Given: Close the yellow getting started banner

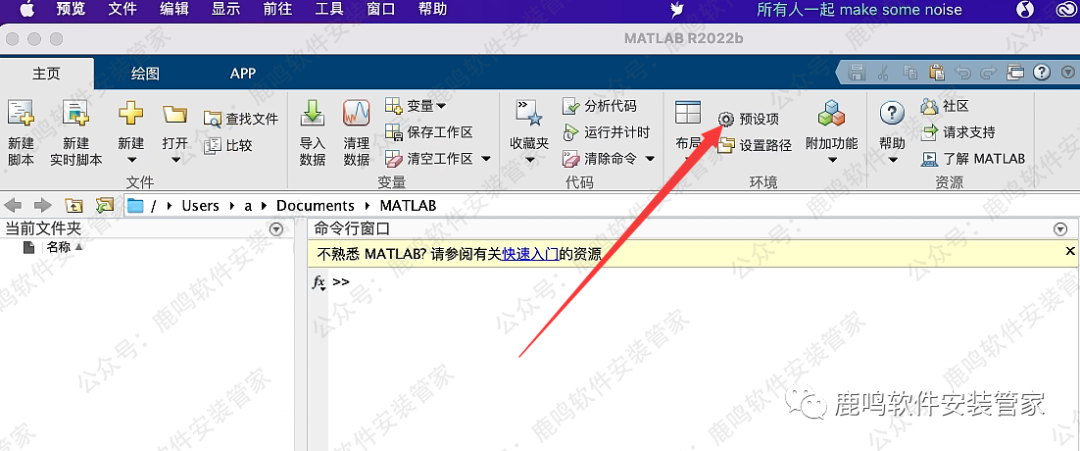Looking at the screenshot, I should [x=1069, y=251].
